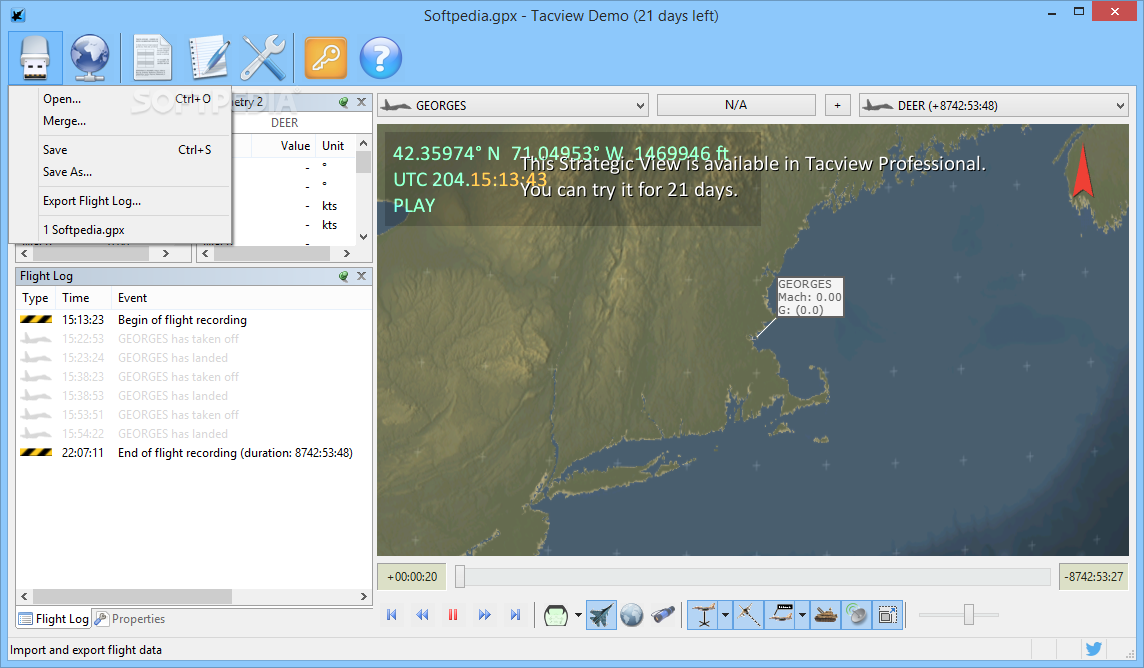The height and width of the screenshot is (668, 1144).
Task: Open the GEORGES aircraft selection dropdown
Action: pyautogui.click(x=513, y=106)
